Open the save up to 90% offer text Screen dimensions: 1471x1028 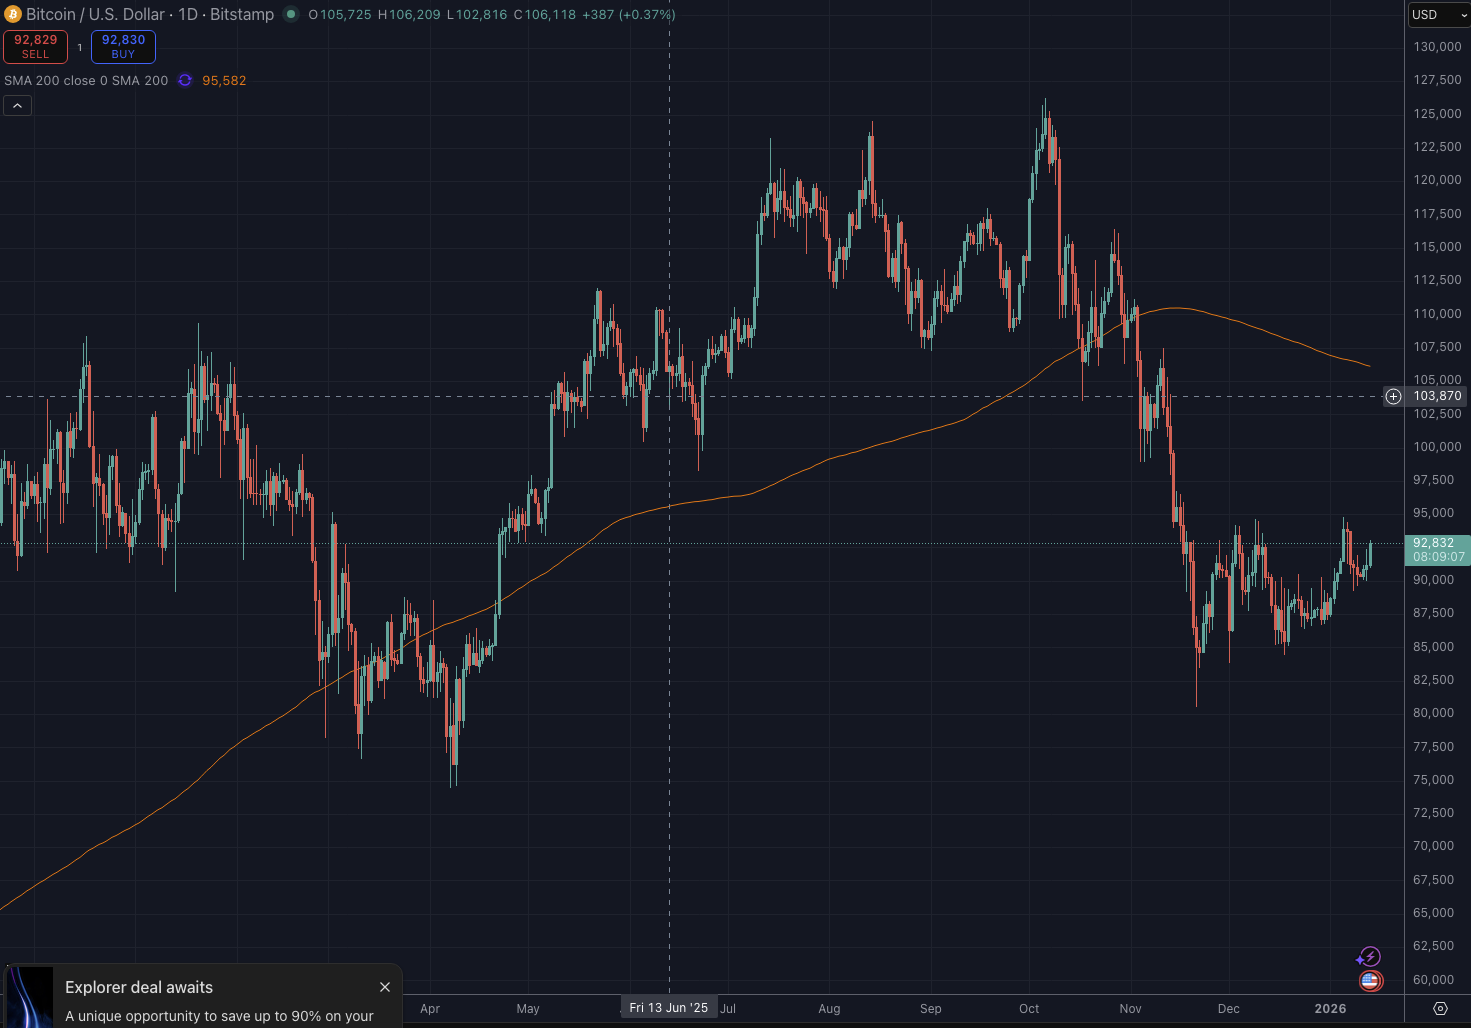[x=219, y=1016]
